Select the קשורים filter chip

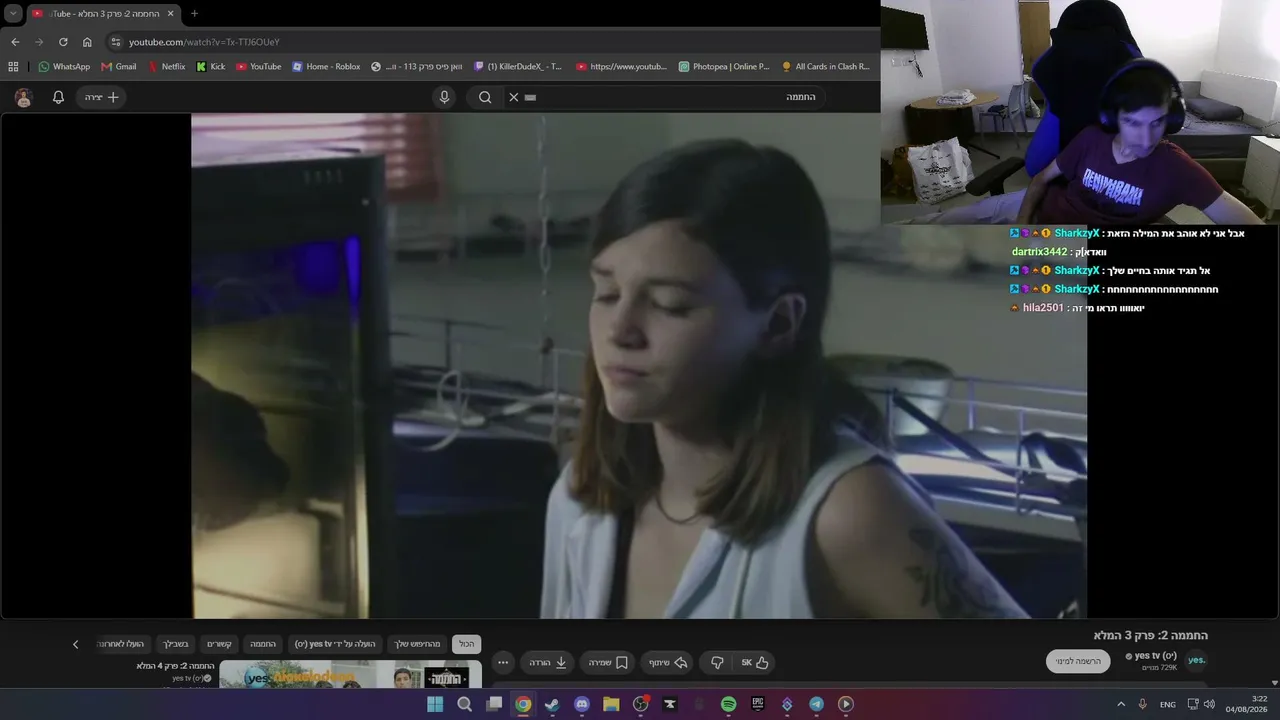point(219,644)
